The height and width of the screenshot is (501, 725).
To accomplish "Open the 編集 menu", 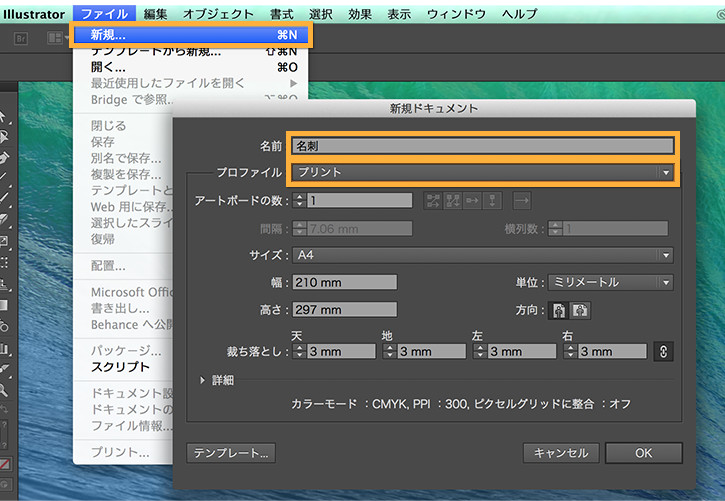I will (155, 14).
